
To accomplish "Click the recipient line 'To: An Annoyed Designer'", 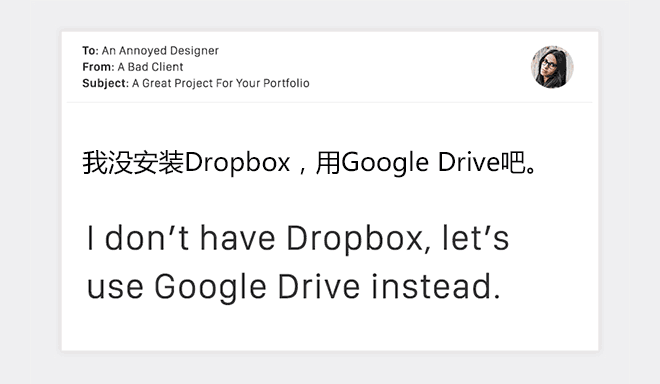I will click(x=150, y=51).
